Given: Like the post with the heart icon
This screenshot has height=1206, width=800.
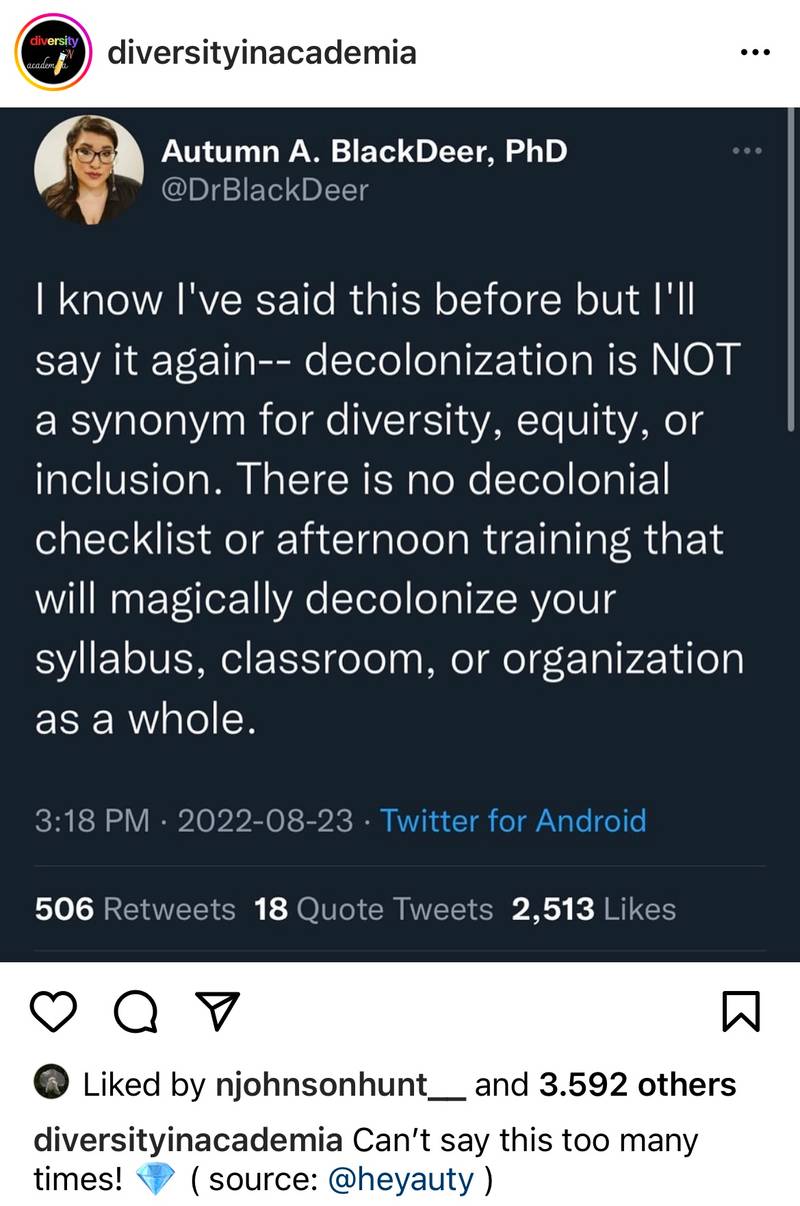Looking at the screenshot, I should (x=58, y=1012).
